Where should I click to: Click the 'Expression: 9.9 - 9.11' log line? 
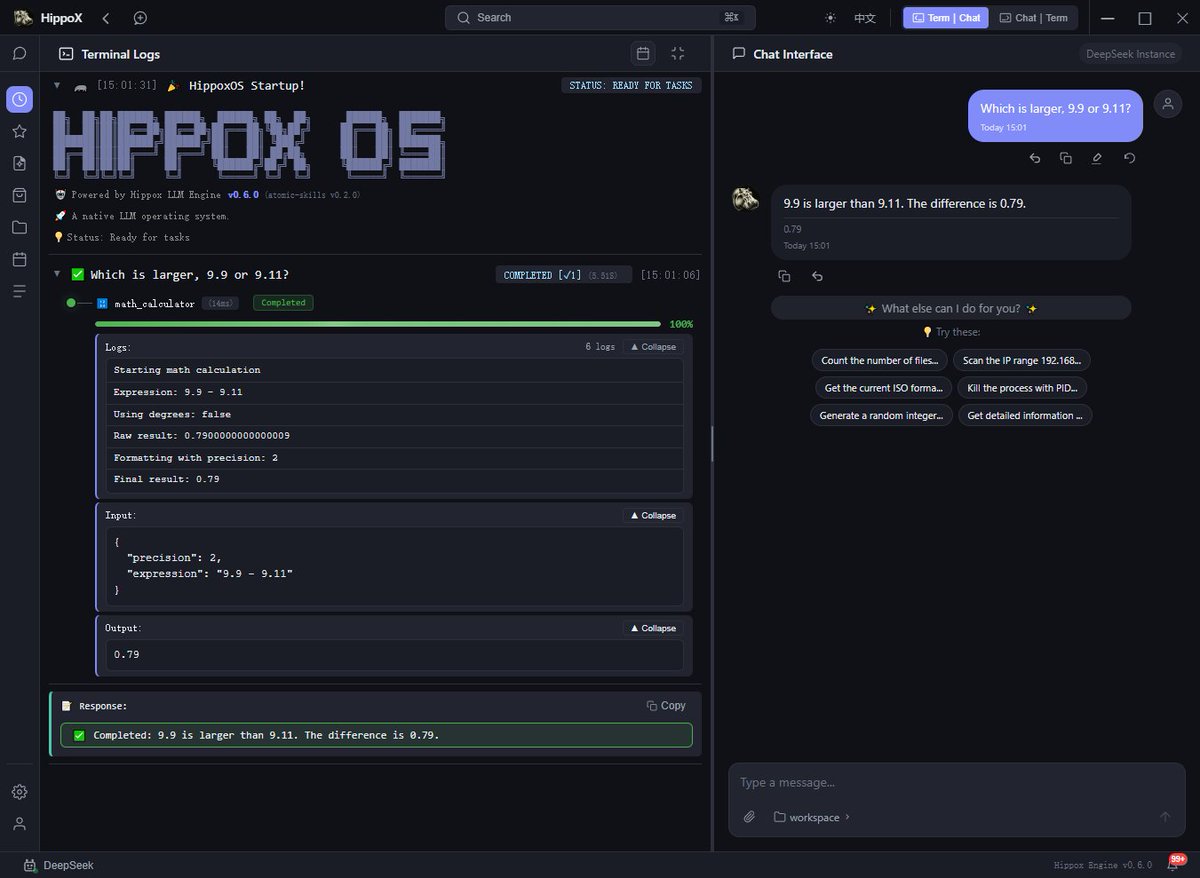395,392
